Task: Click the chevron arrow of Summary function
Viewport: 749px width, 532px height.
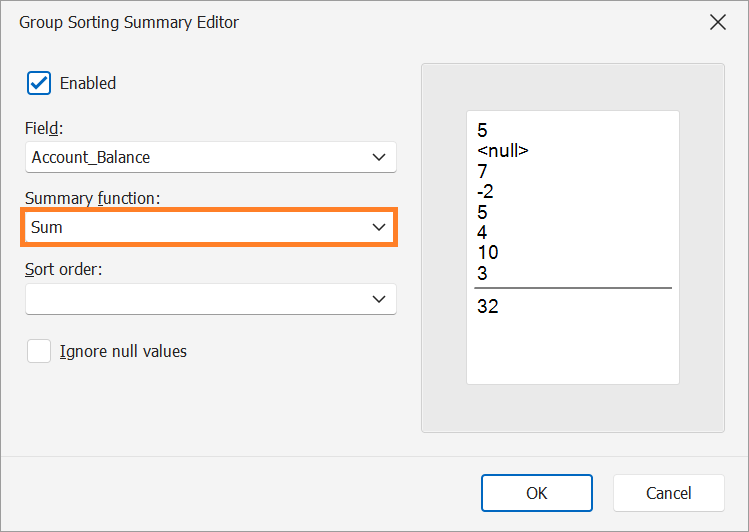Action: (x=379, y=227)
